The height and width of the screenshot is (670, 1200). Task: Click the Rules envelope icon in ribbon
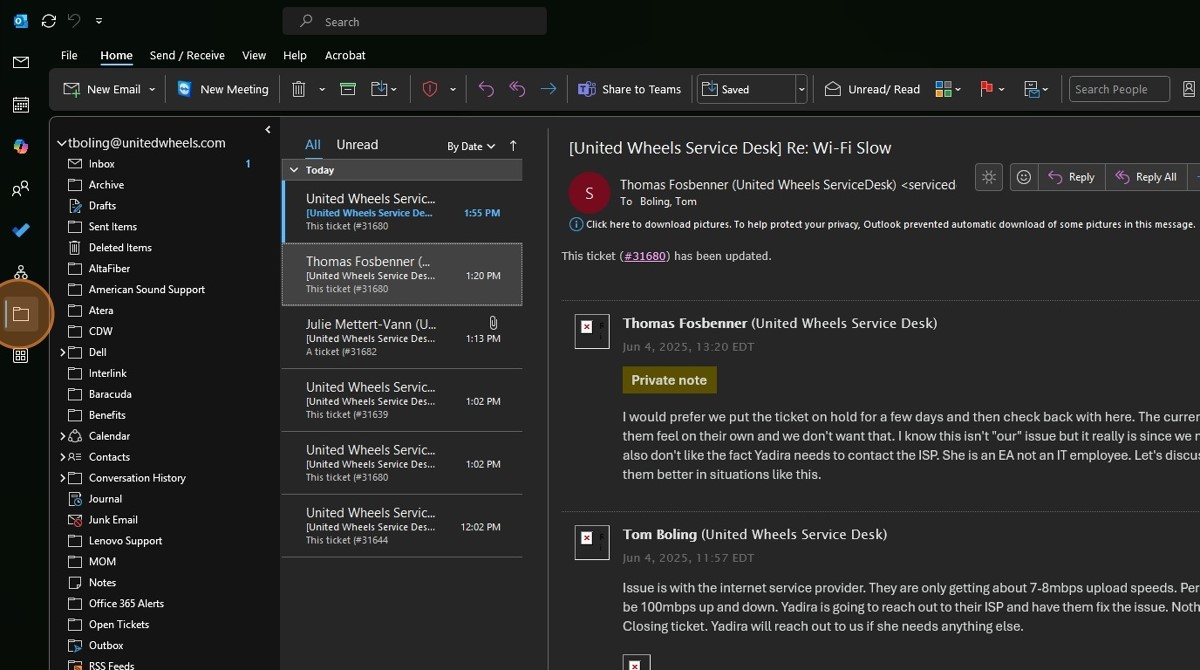click(1032, 89)
